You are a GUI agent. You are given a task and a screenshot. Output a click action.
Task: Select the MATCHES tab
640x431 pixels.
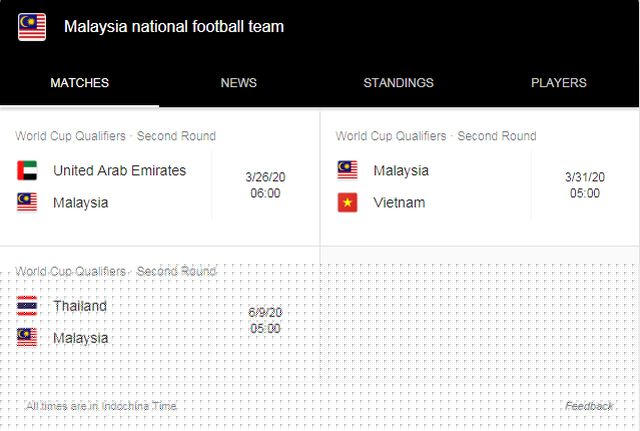[80, 83]
